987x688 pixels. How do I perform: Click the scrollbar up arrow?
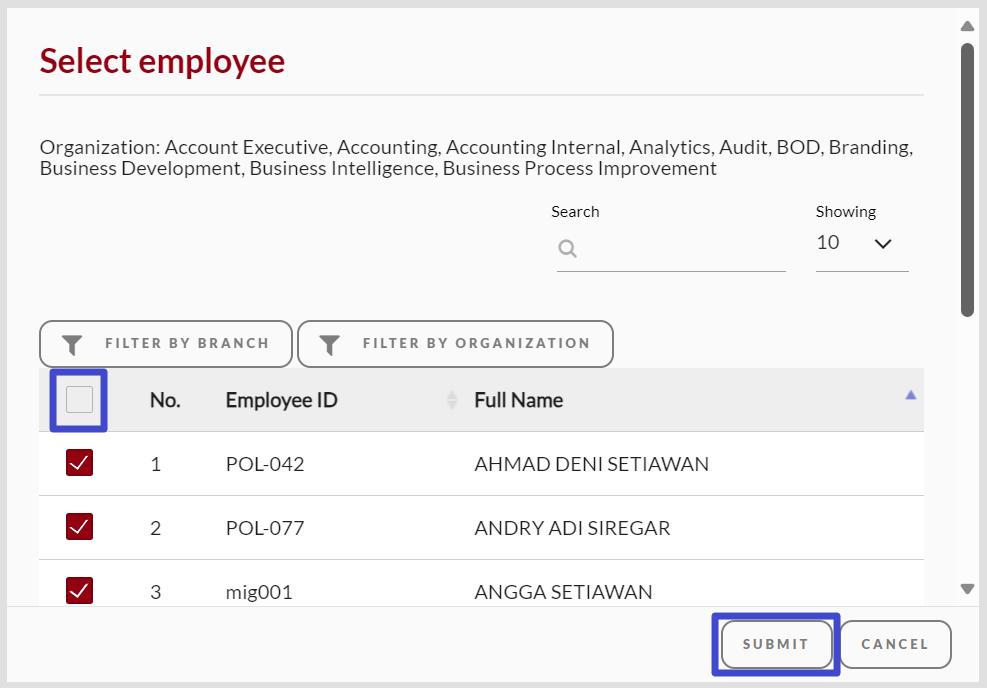967,26
